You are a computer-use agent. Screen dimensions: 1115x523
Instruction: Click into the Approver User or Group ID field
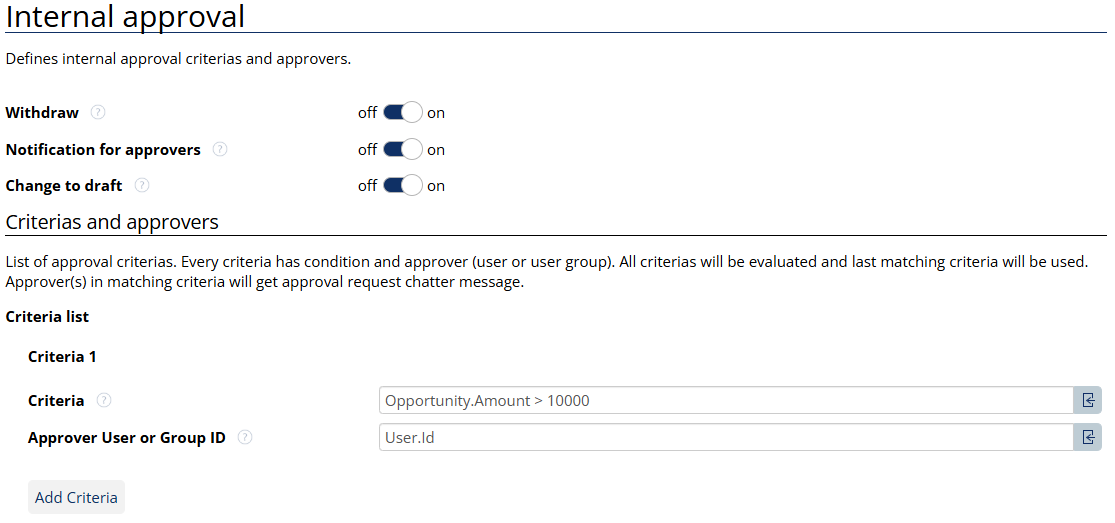(x=726, y=438)
